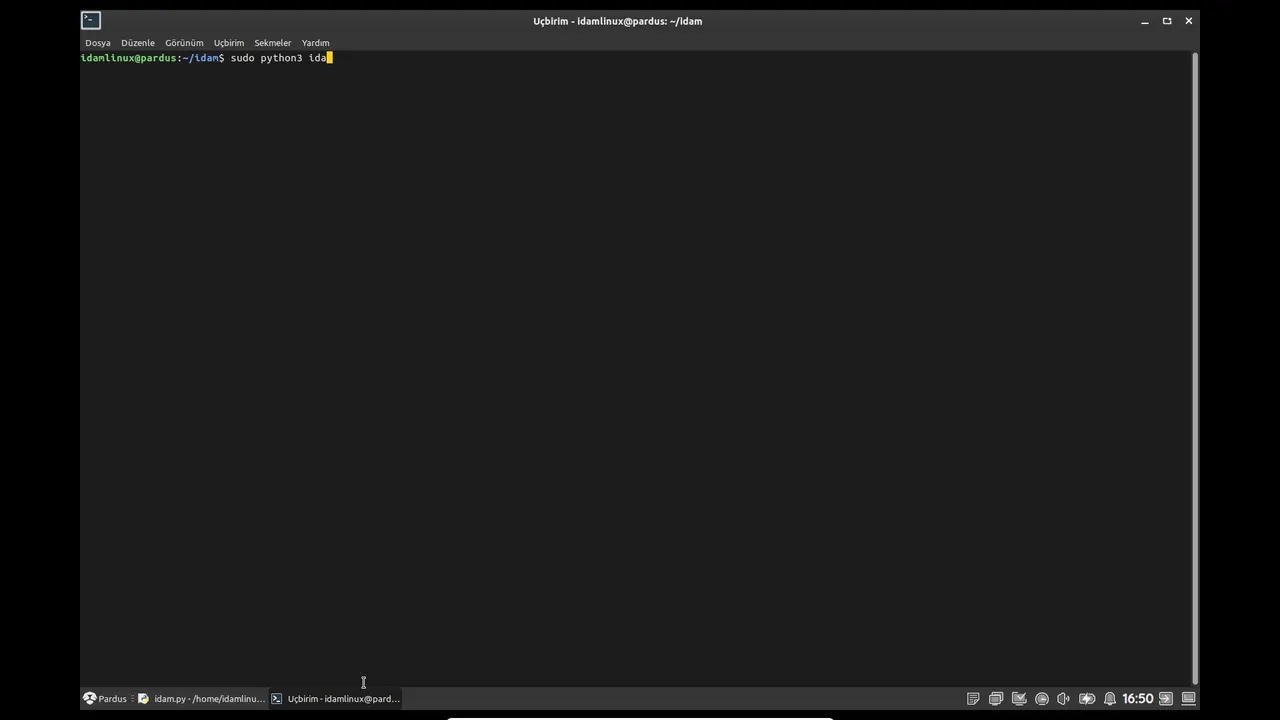The width and height of the screenshot is (1280, 720).
Task: Open the Sekmeler menu
Action: coord(272,43)
